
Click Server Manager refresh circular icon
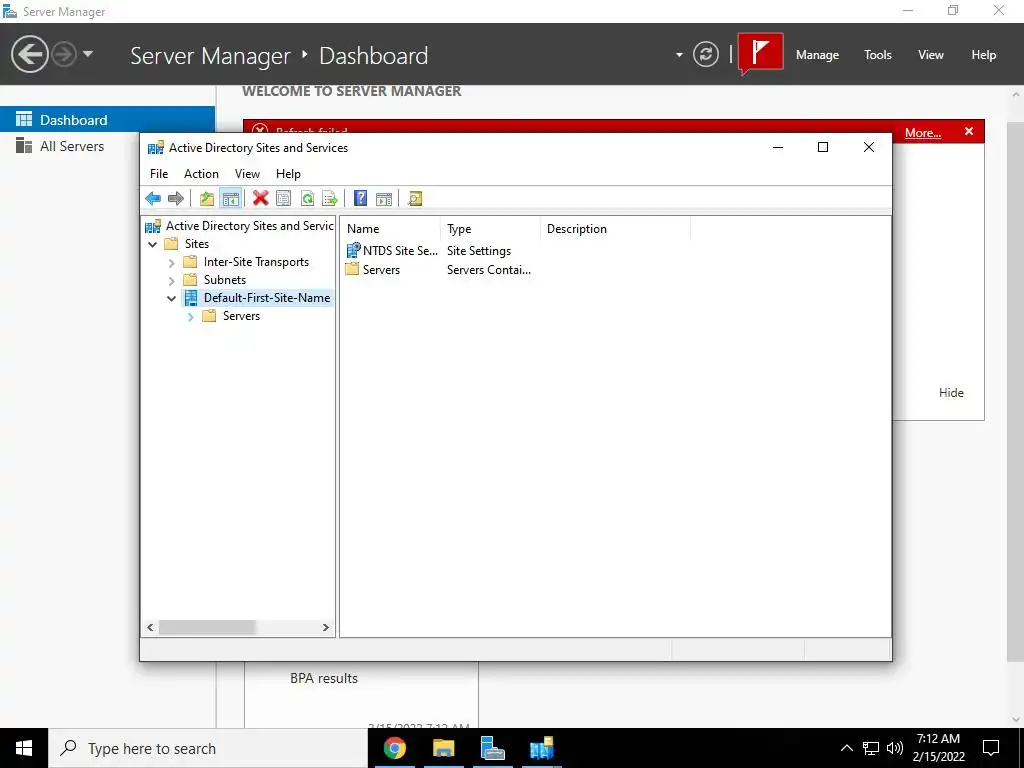click(705, 54)
